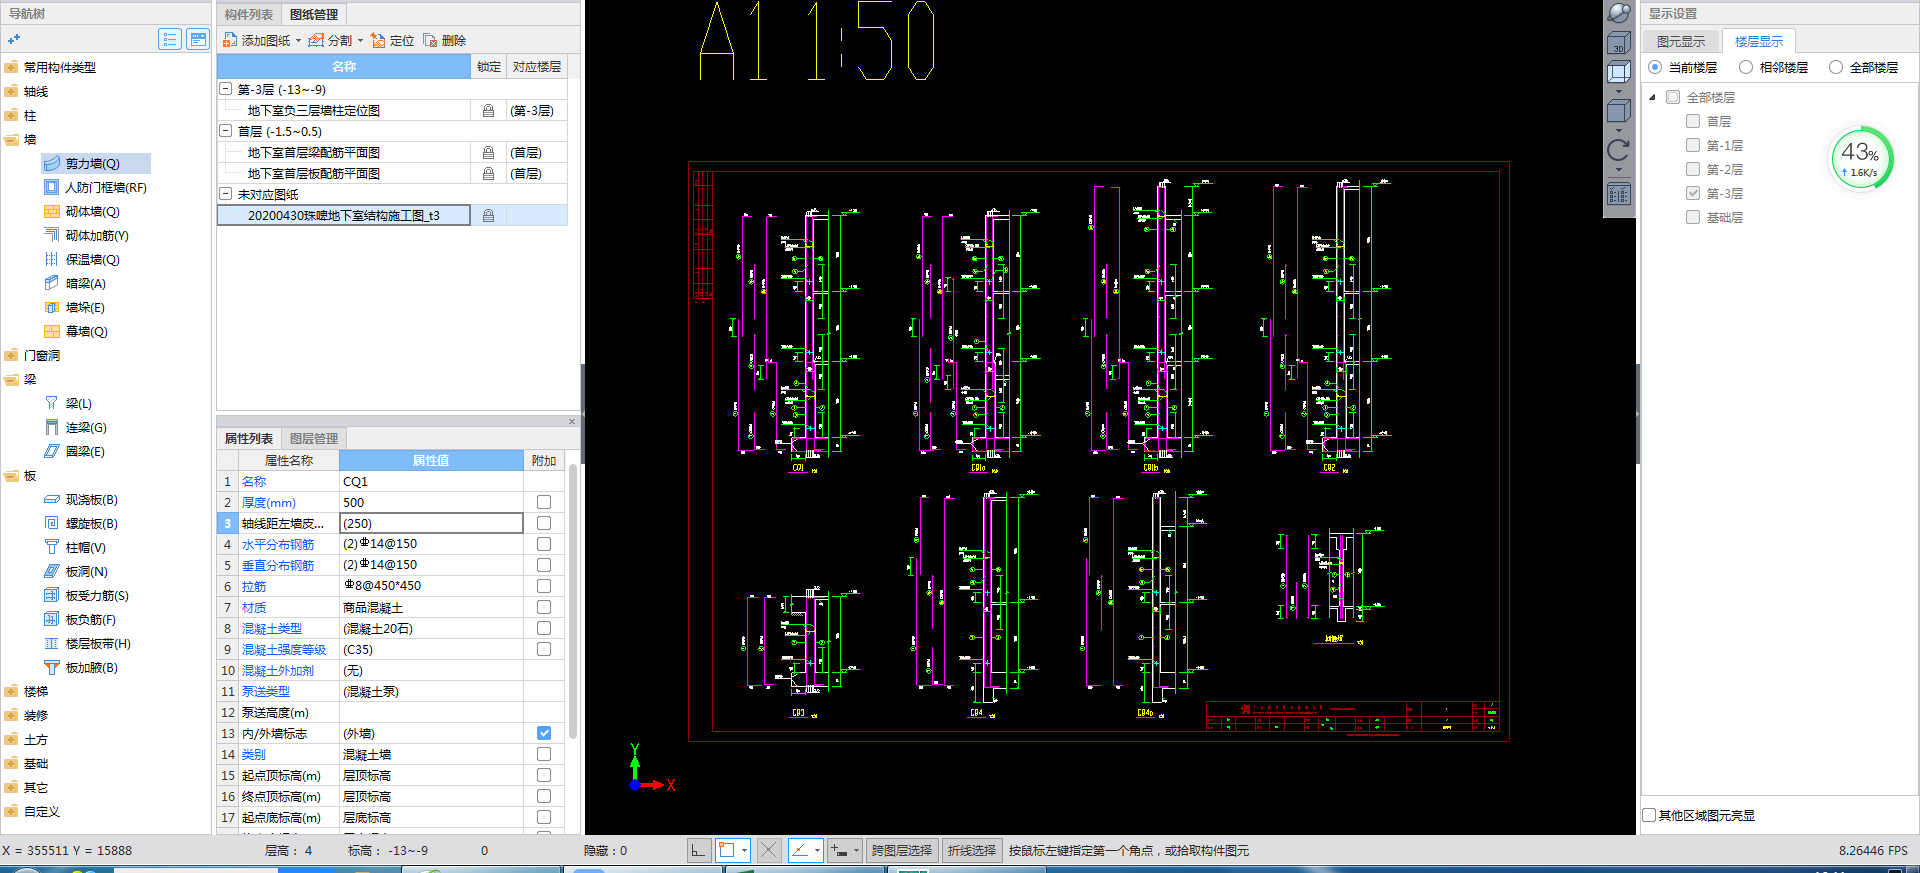Click the solid cube view icon
This screenshot has height=873, width=1920.
(x=1618, y=111)
